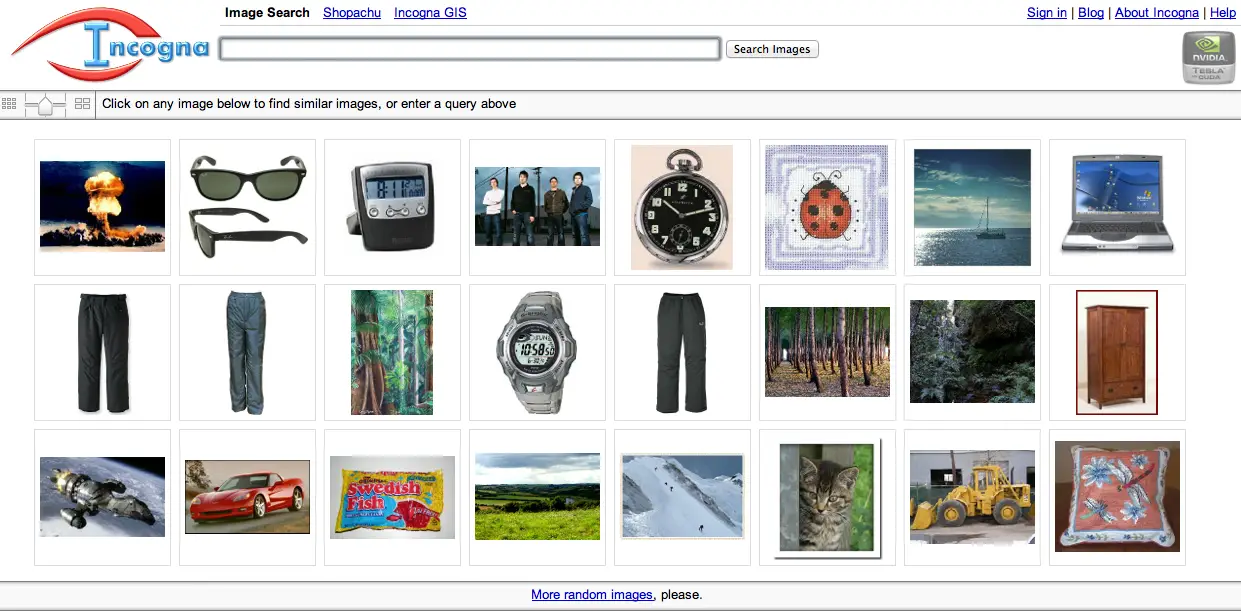Open the Blog link

(x=1091, y=13)
